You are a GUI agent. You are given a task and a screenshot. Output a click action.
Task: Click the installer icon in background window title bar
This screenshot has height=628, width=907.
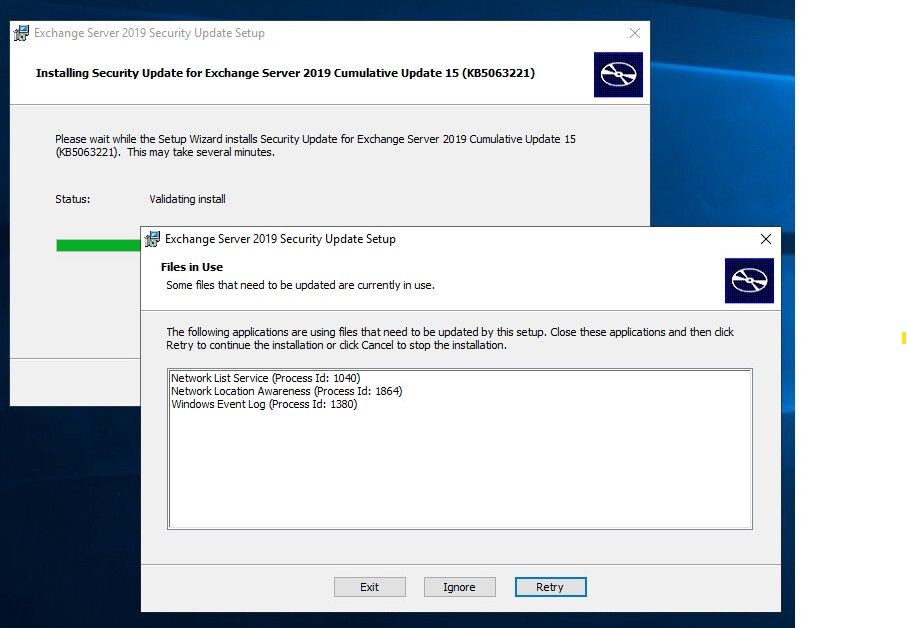(x=21, y=33)
